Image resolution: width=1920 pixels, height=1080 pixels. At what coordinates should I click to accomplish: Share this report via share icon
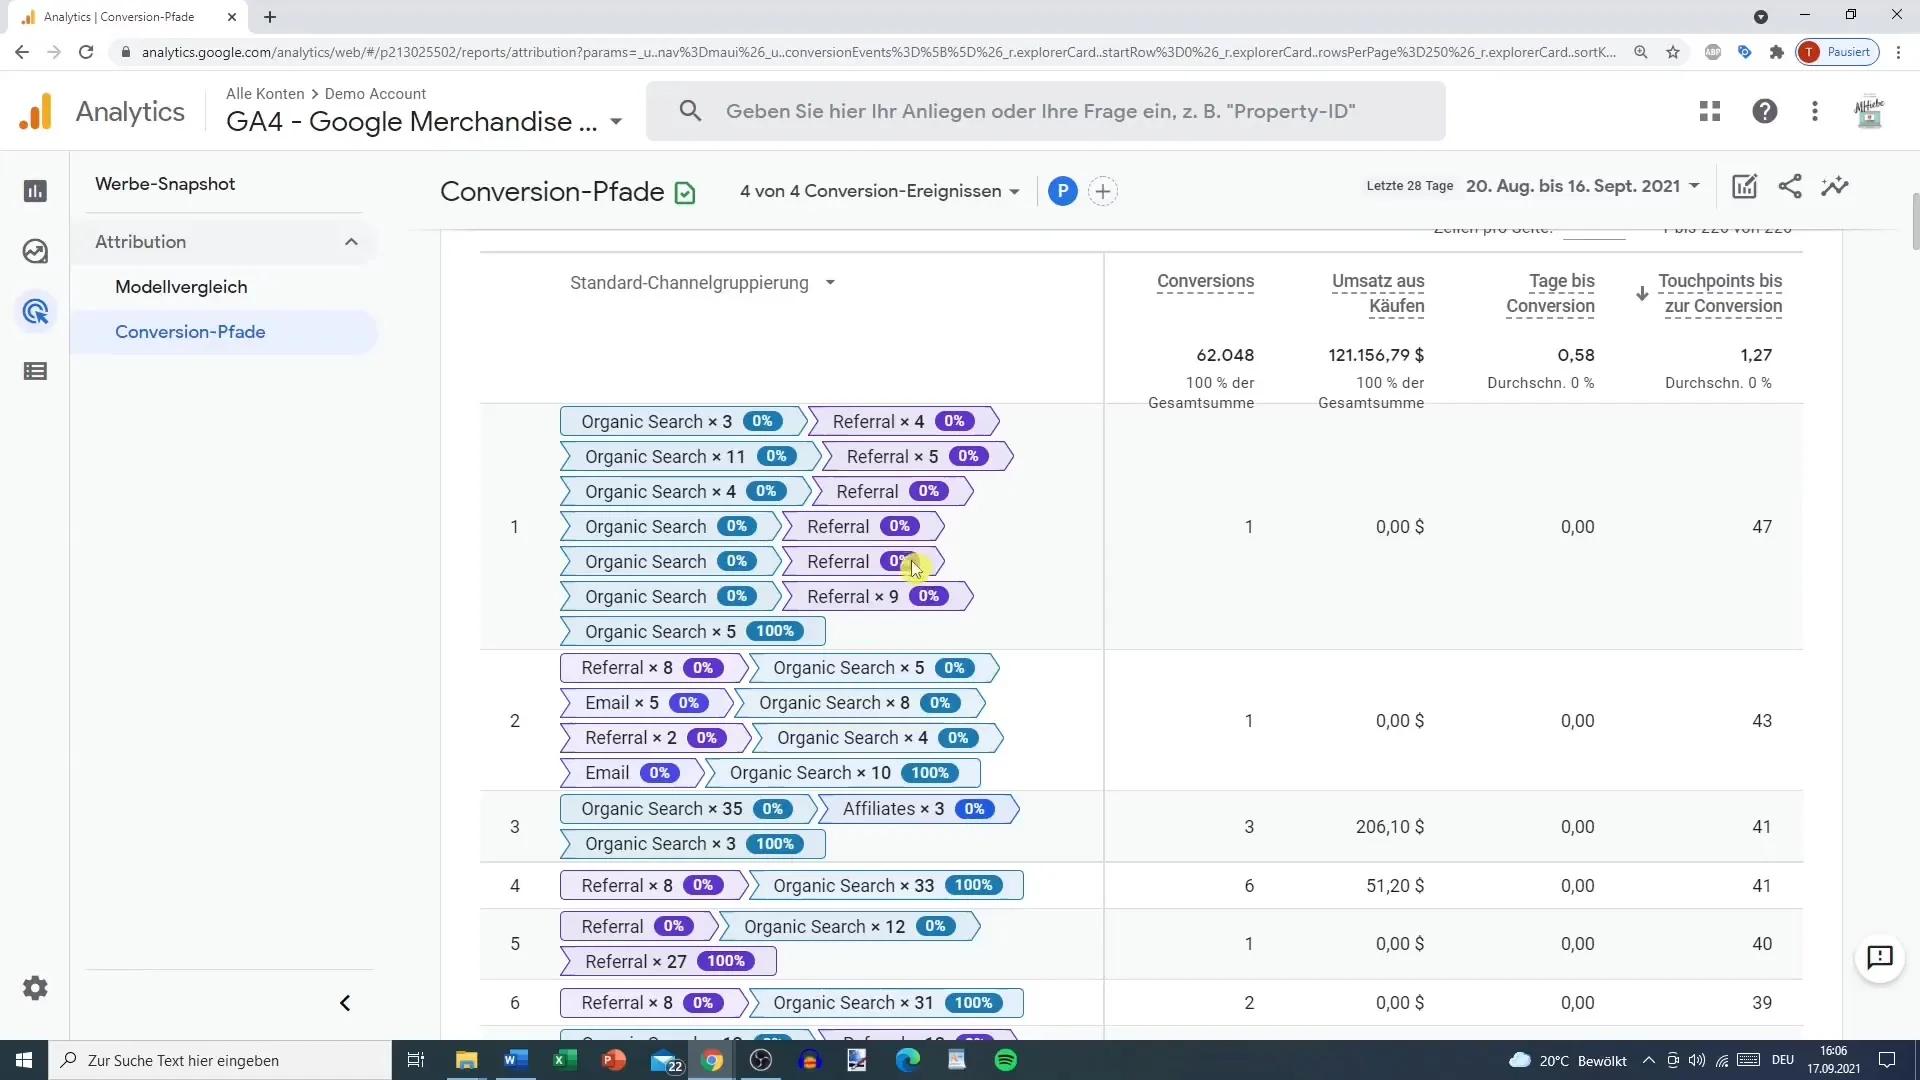click(x=1790, y=186)
